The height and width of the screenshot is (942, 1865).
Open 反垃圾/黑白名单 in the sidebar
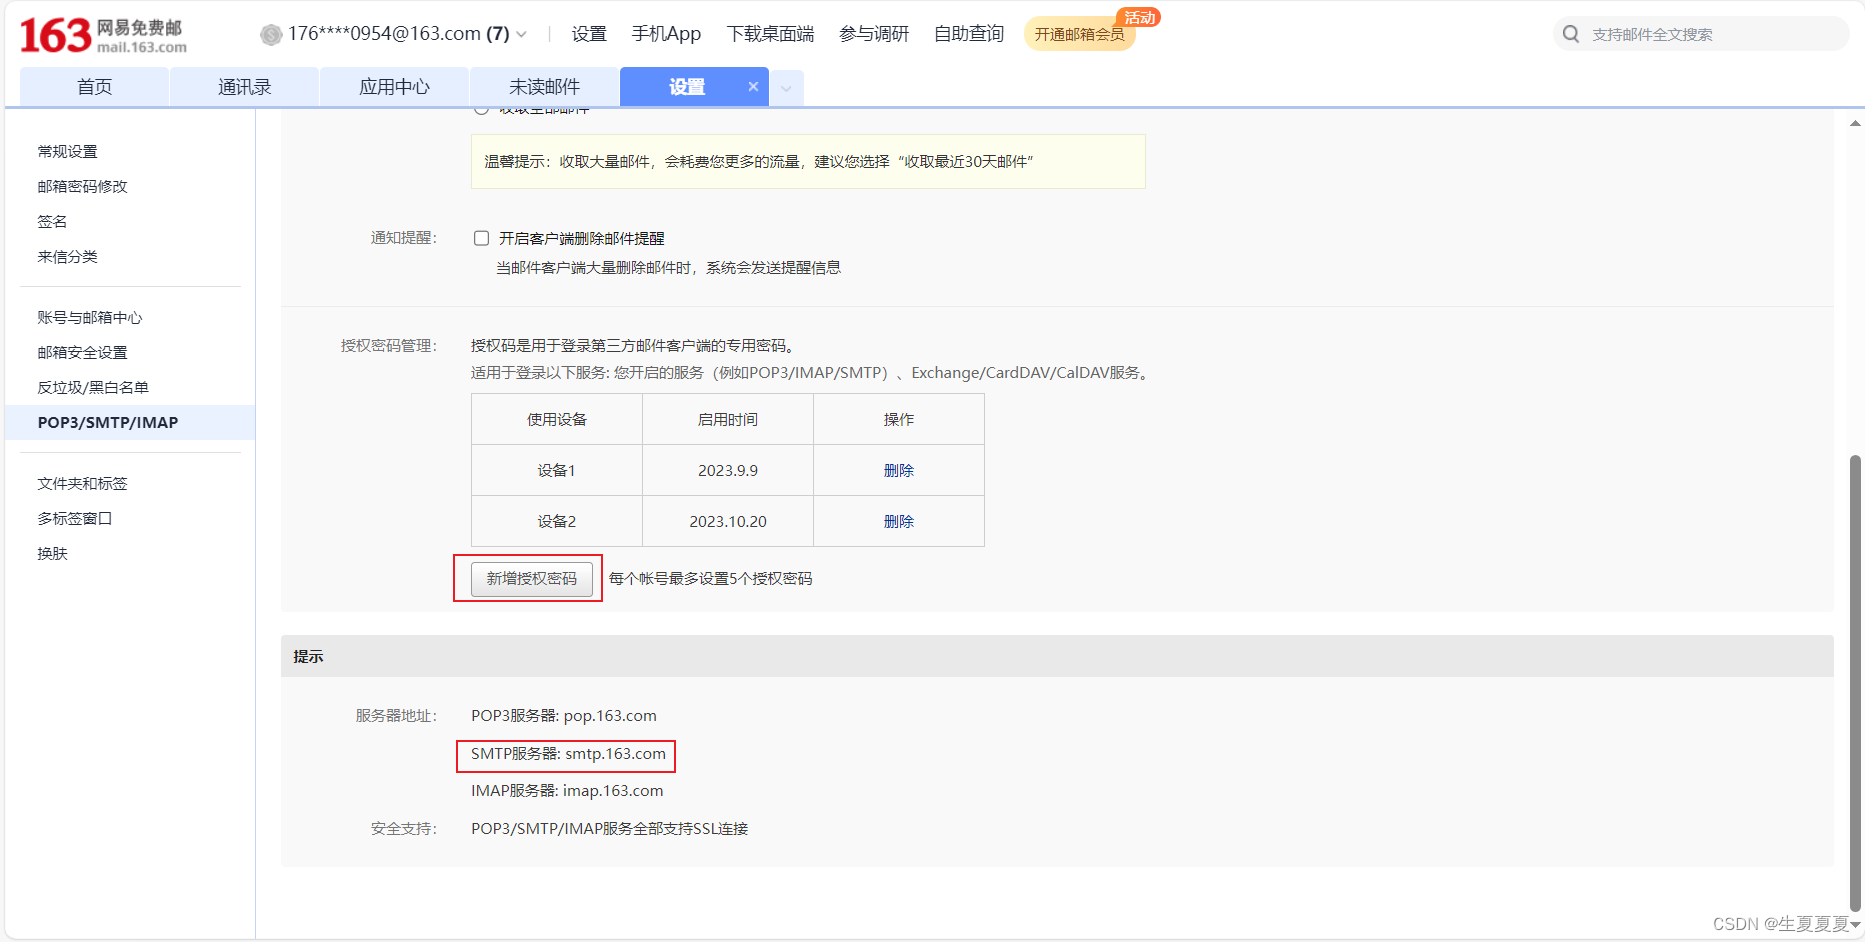[93, 387]
